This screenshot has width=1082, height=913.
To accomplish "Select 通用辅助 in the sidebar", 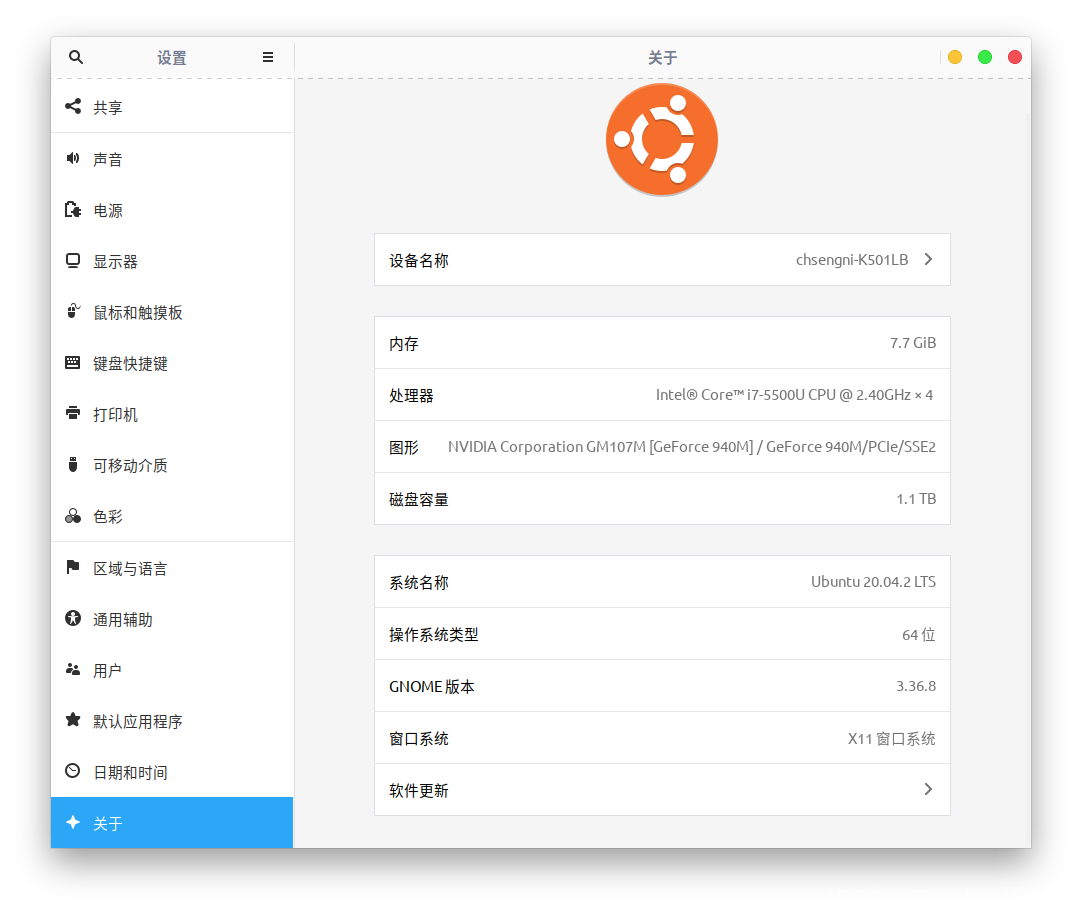I will [173, 619].
